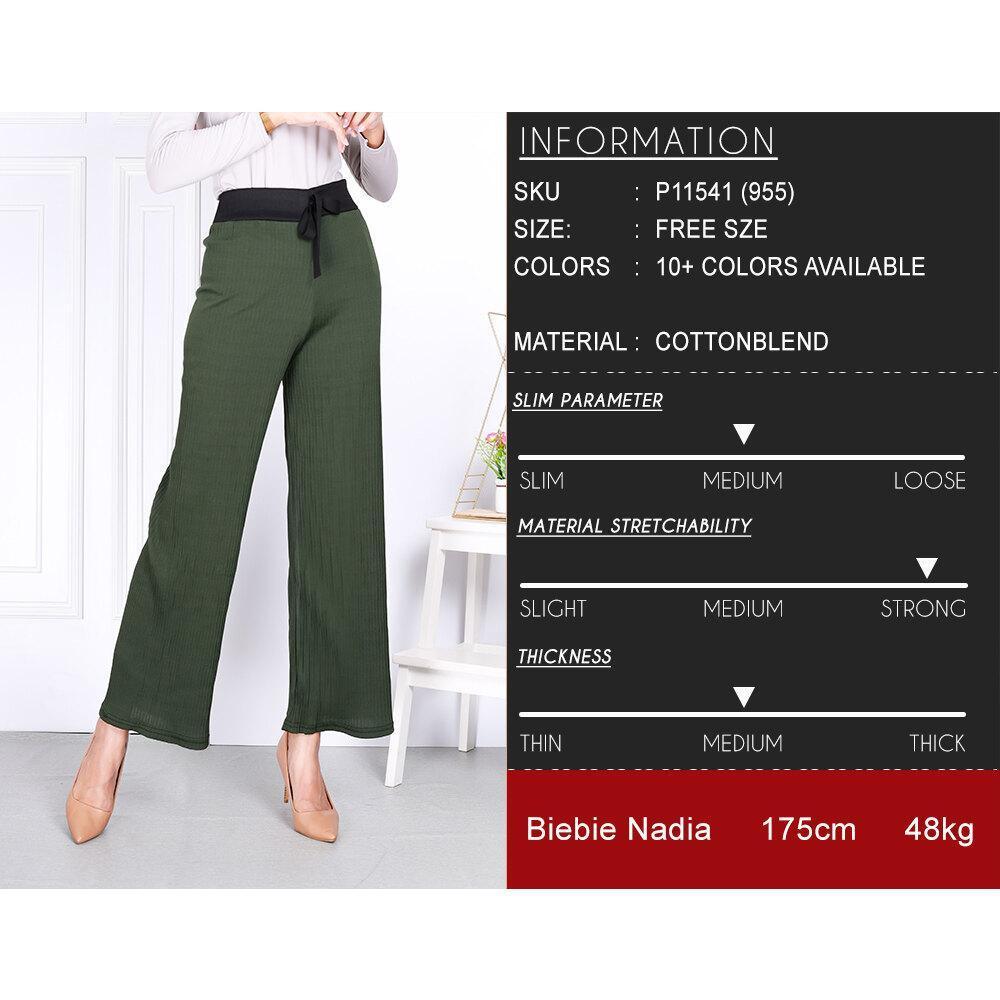Click the Thickness triangle marker

pos(744,697)
